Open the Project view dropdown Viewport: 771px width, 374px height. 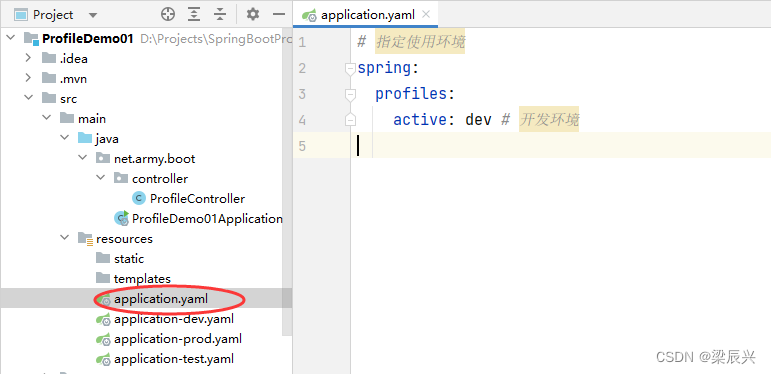pos(92,15)
